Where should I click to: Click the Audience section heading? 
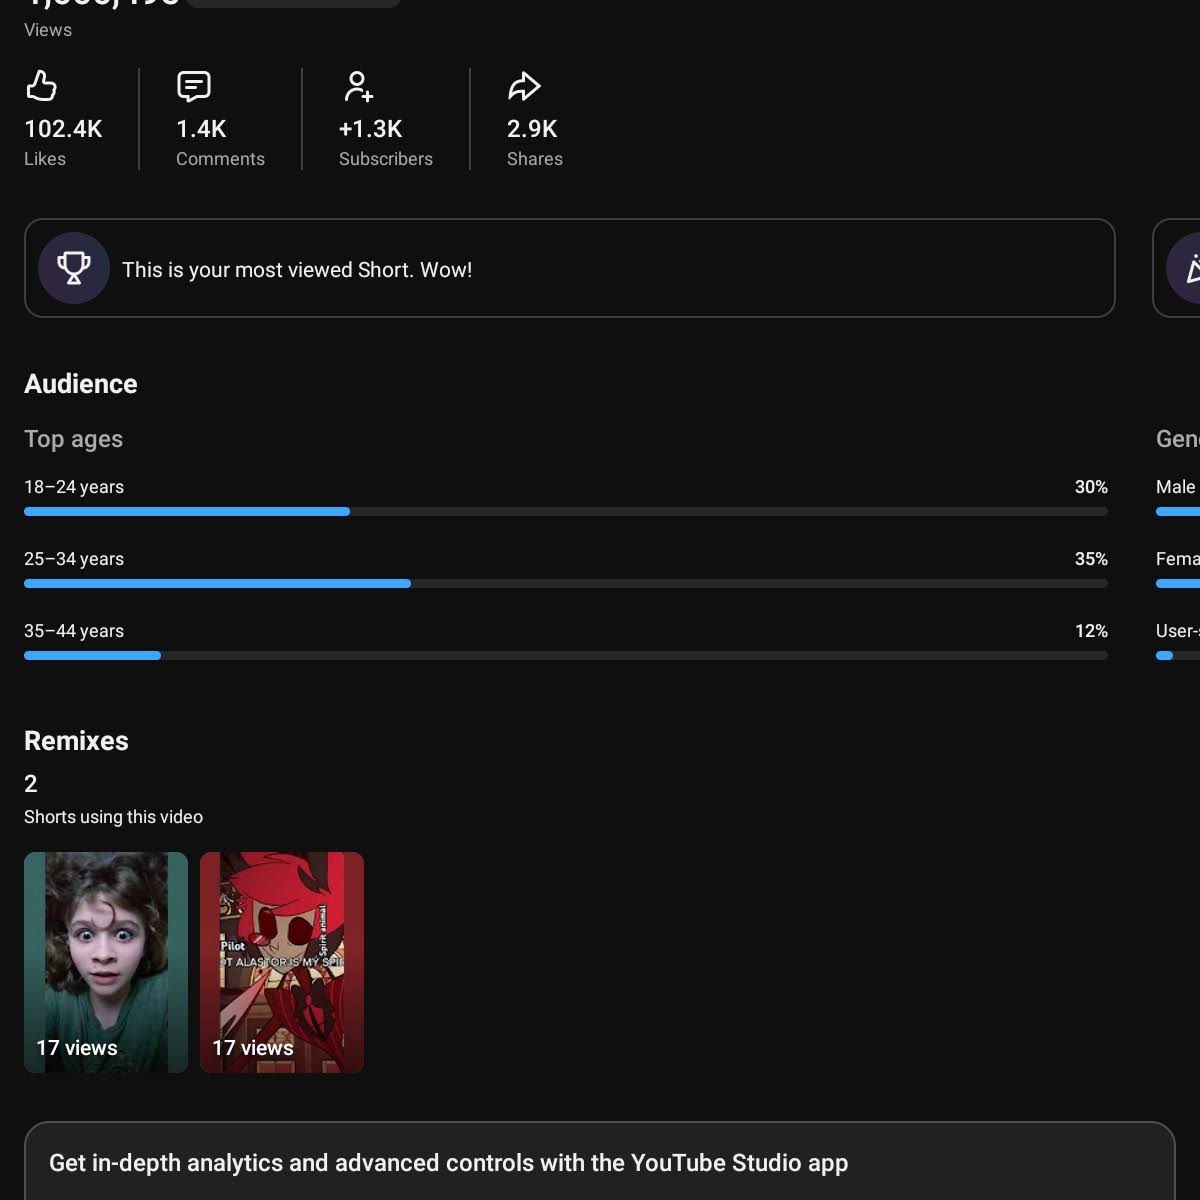tap(81, 384)
